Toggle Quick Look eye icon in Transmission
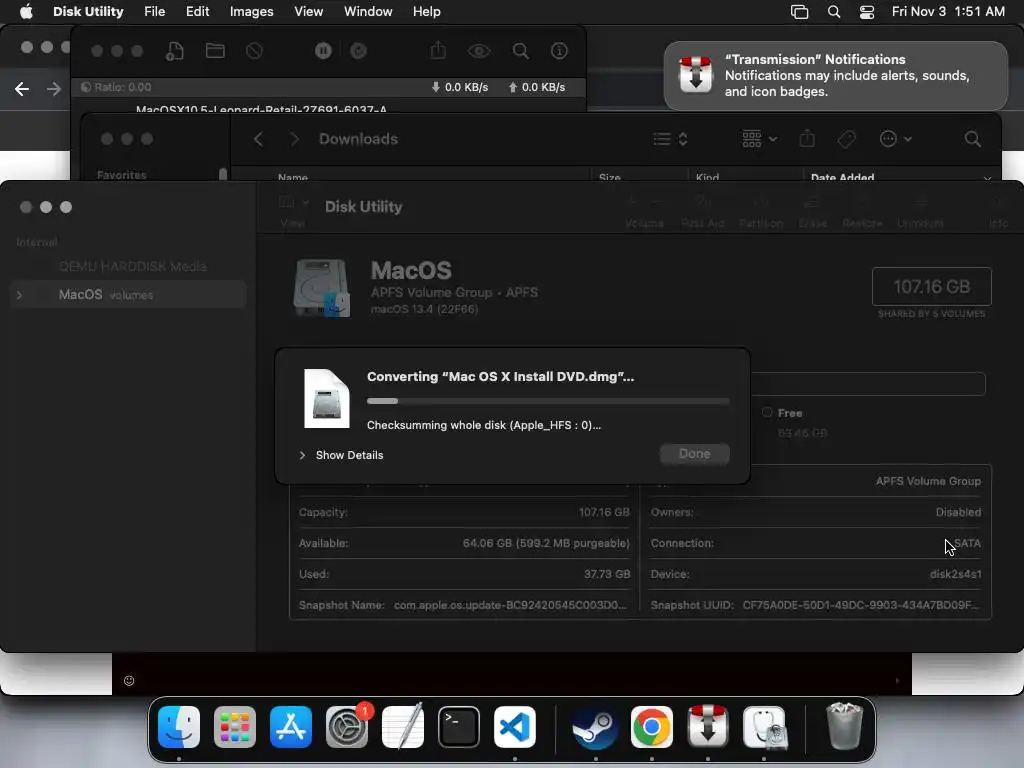The height and width of the screenshot is (768, 1024). pyautogui.click(x=479, y=51)
